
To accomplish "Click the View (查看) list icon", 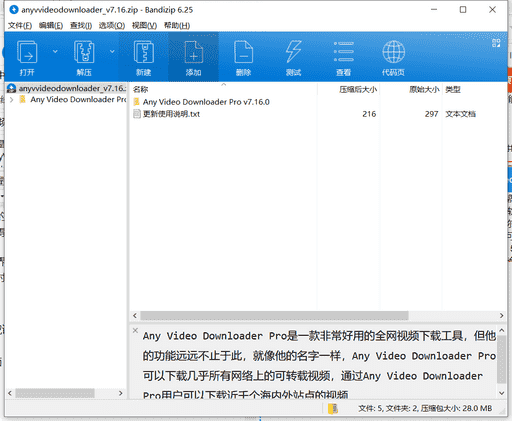I will (344, 52).
